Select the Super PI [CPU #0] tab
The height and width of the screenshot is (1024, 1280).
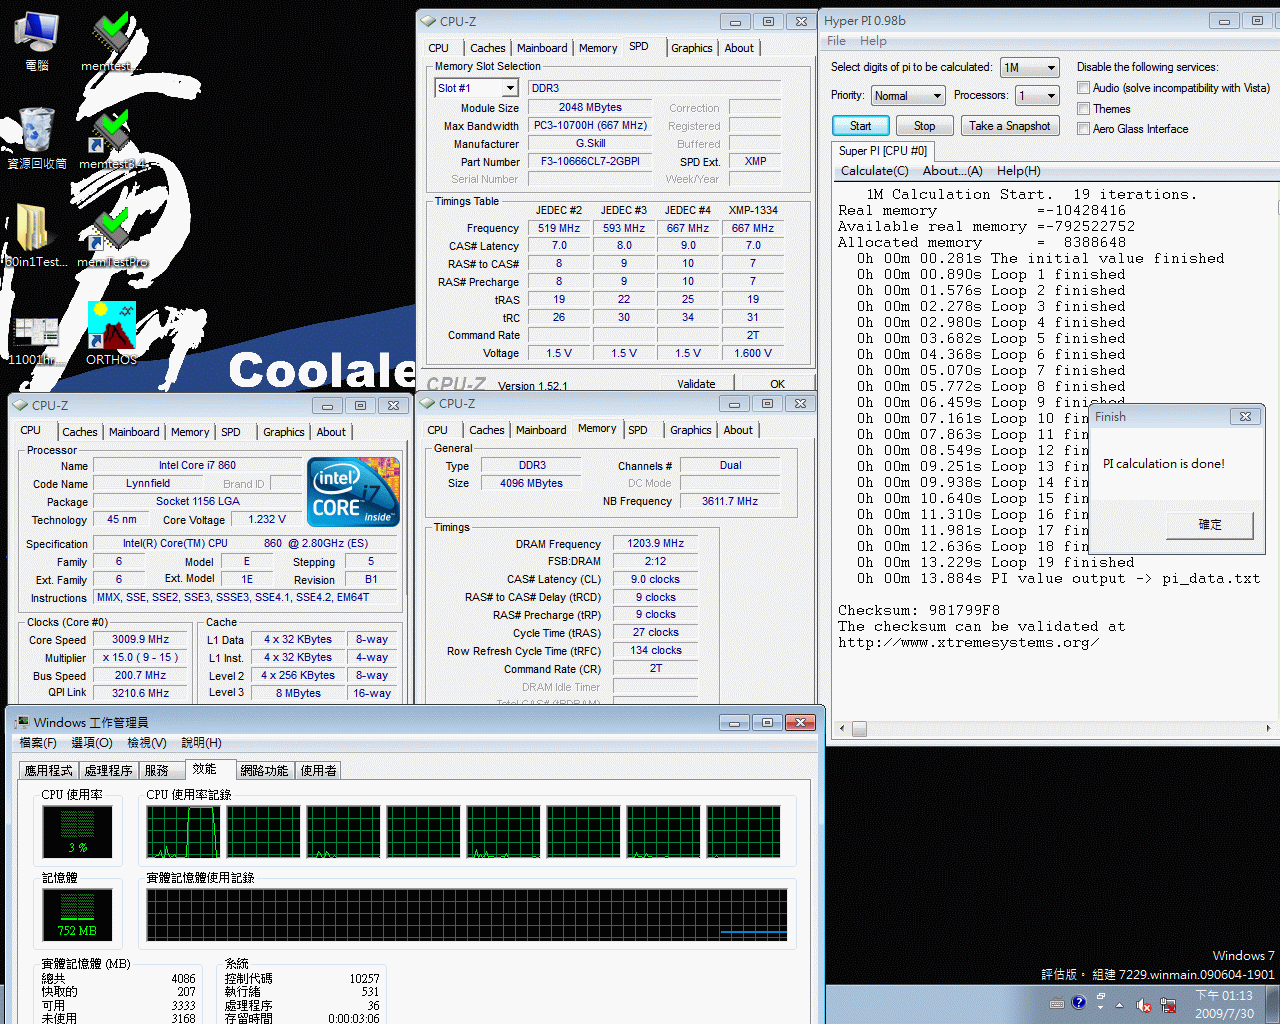pos(883,151)
